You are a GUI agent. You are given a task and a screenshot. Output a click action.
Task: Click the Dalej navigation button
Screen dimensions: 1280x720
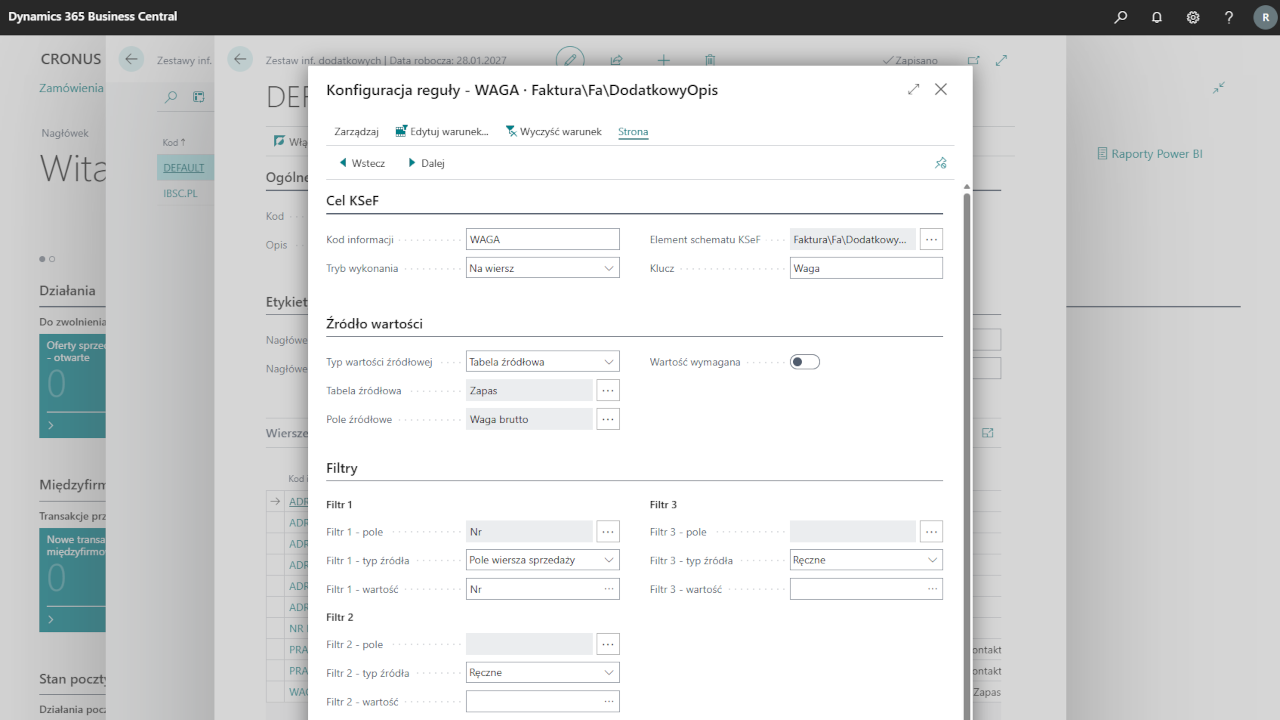click(426, 163)
